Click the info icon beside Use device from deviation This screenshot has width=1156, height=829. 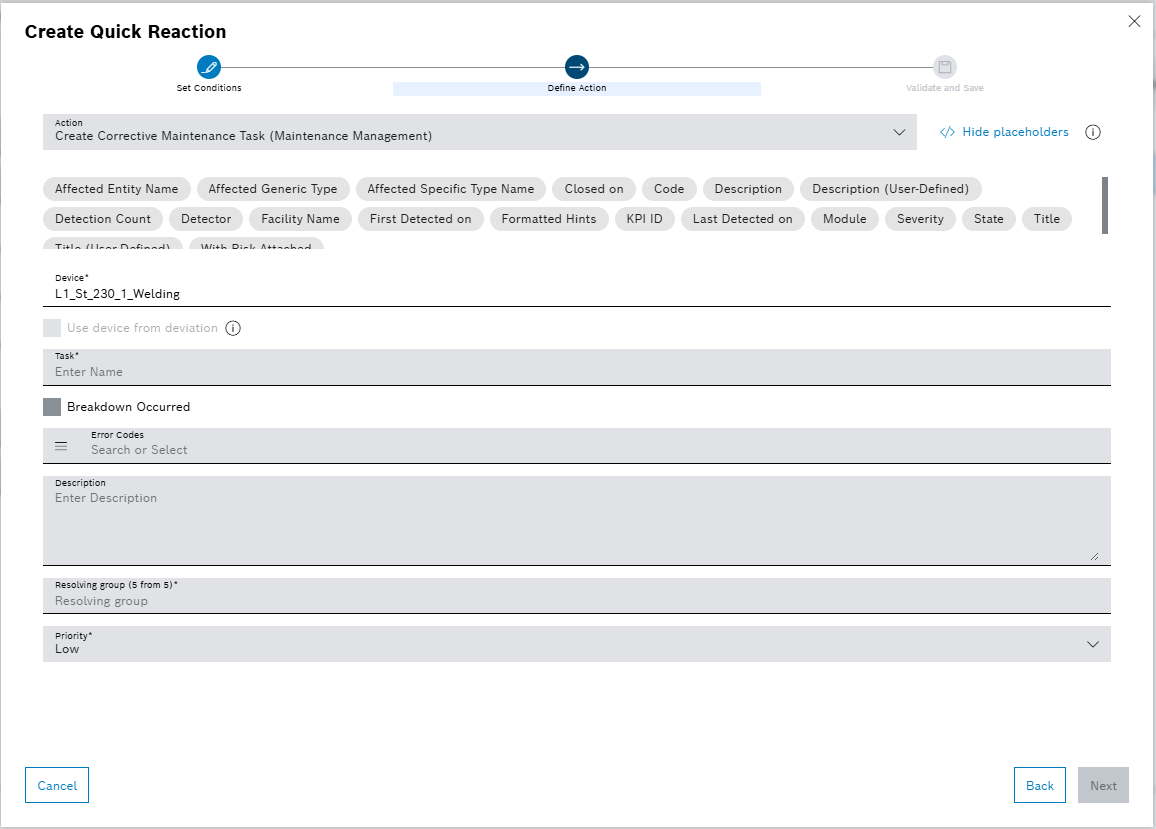tap(233, 327)
